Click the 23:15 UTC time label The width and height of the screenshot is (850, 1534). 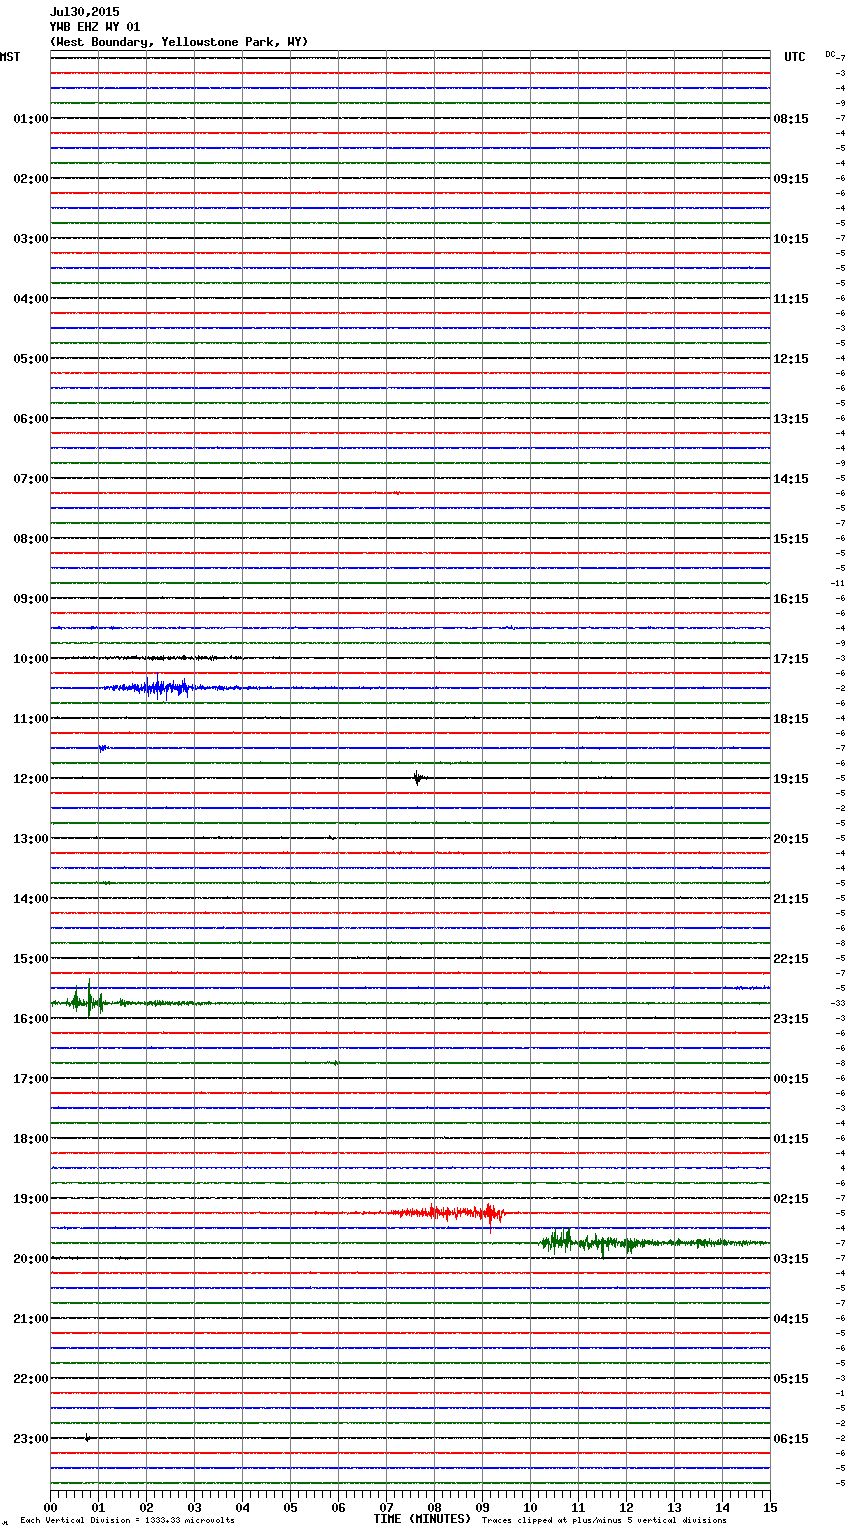pyautogui.click(x=791, y=1019)
